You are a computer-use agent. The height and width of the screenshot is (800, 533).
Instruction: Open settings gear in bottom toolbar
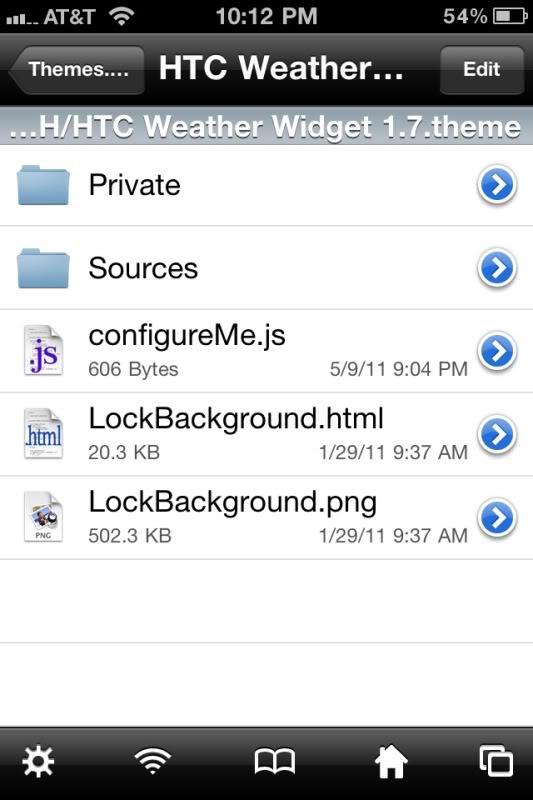pyautogui.click(x=38, y=762)
